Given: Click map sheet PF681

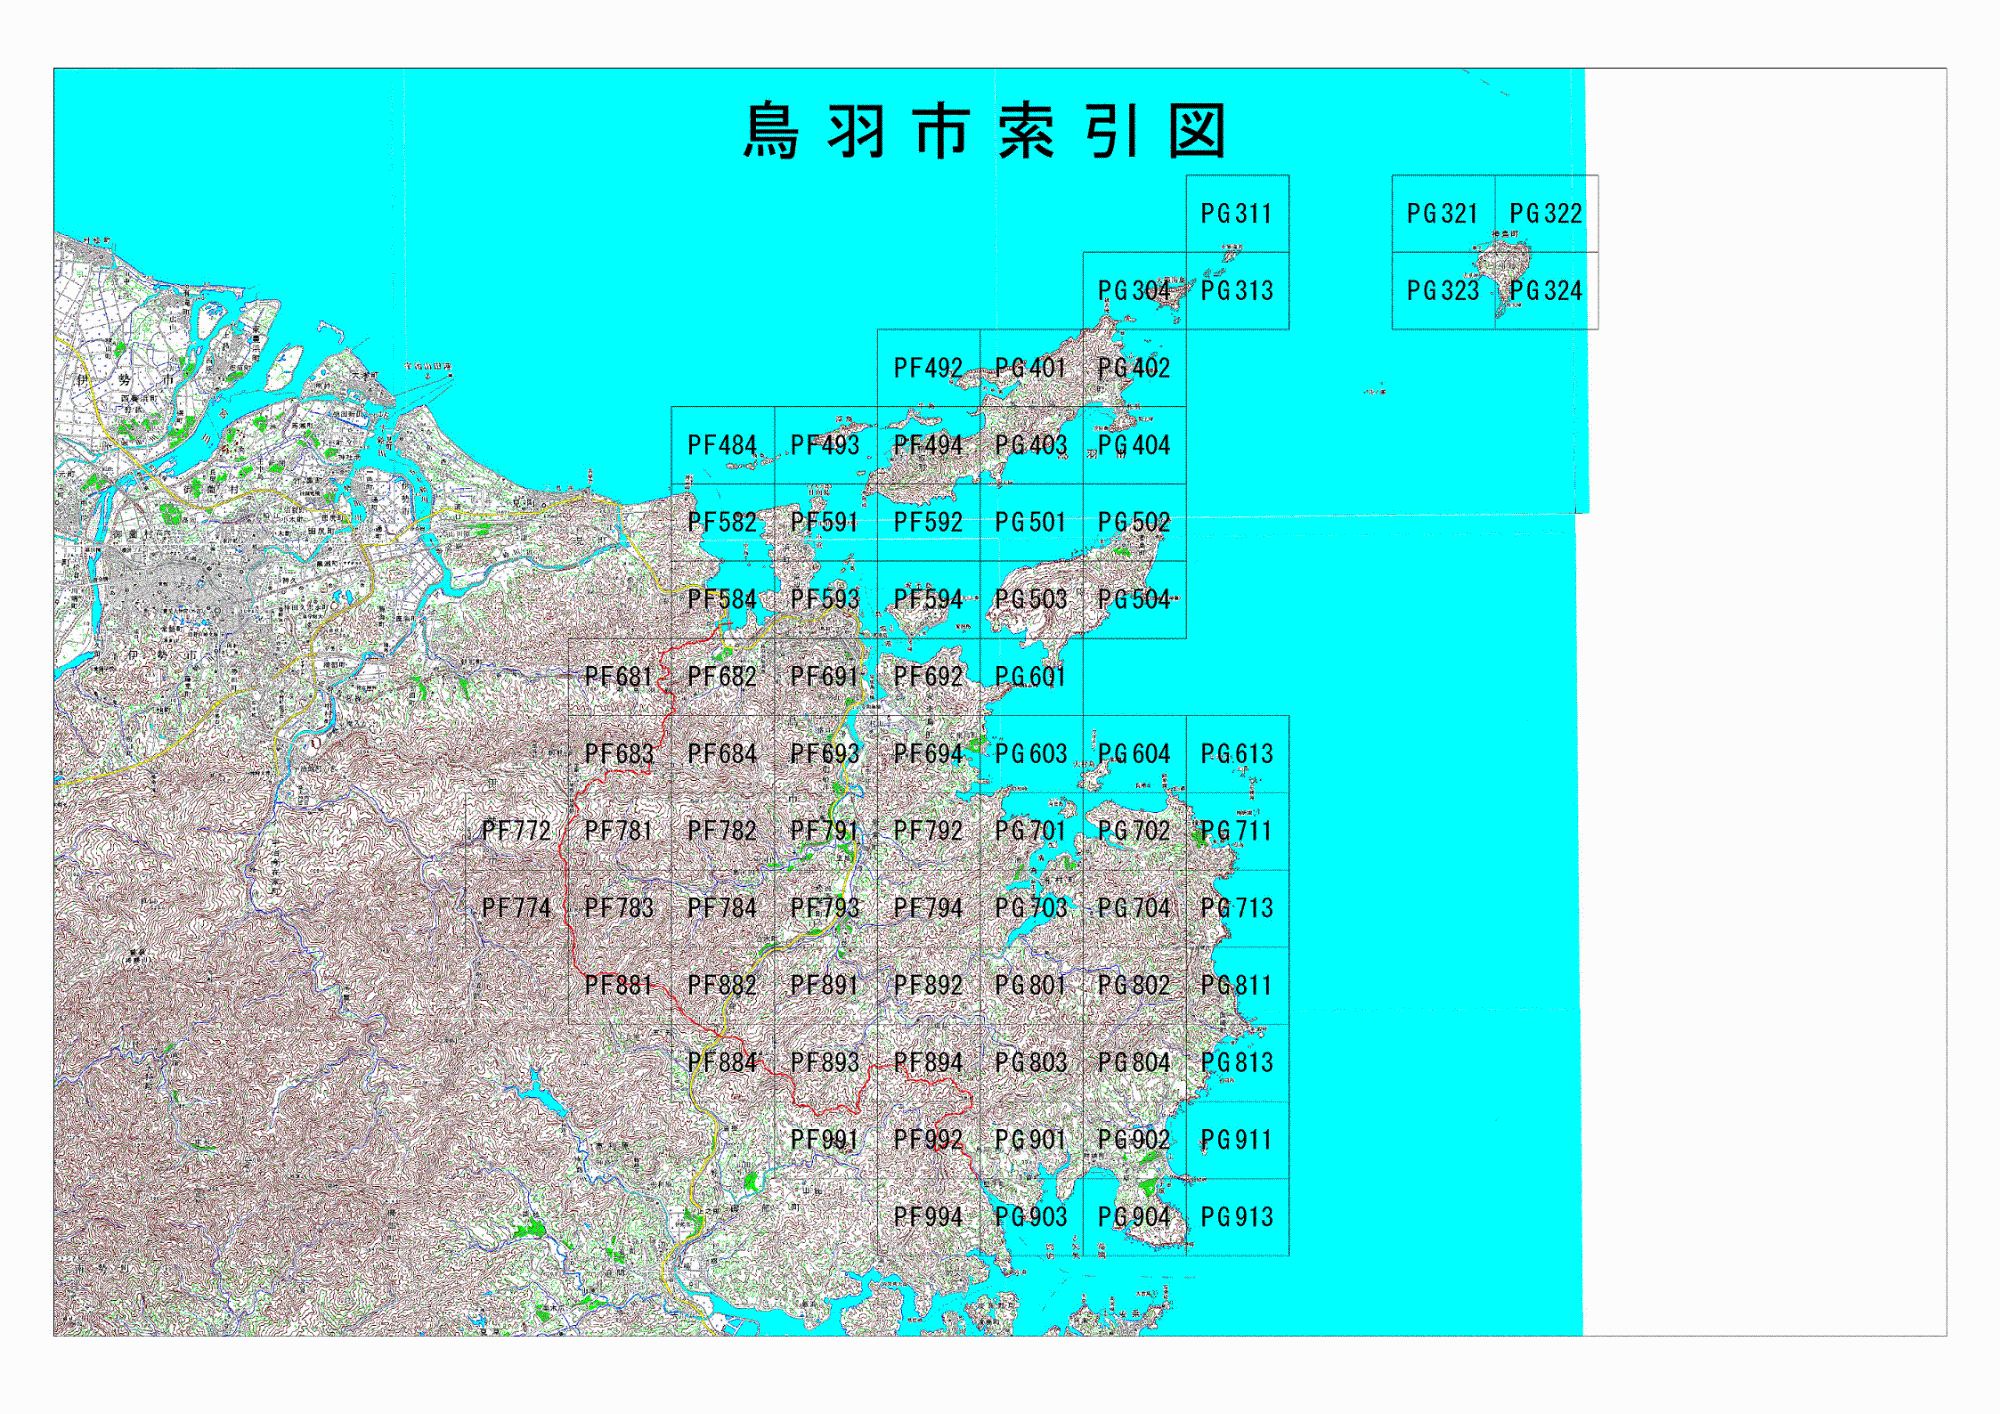Looking at the screenshot, I should (619, 677).
